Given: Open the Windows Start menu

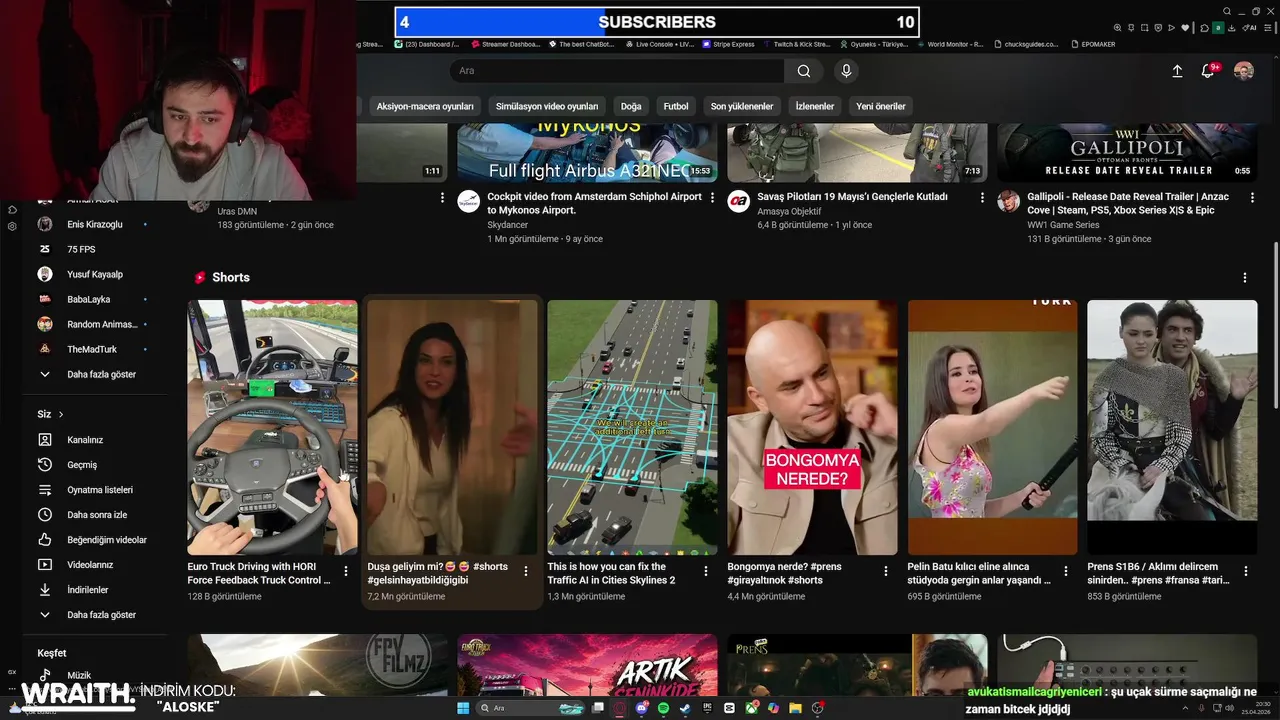Looking at the screenshot, I should [x=463, y=708].
